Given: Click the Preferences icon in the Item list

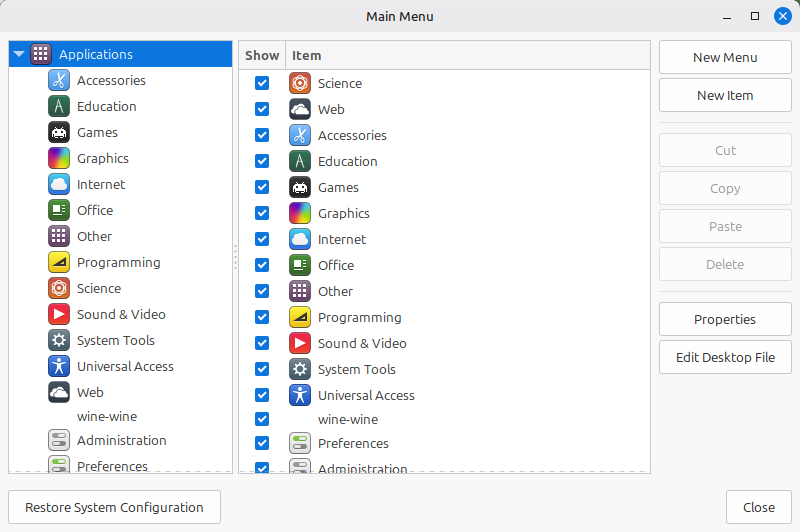Looking at the screenshot, I should pyautogui.click(x=300, y=443).
